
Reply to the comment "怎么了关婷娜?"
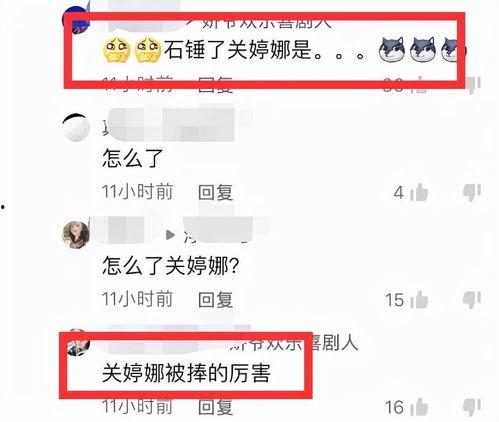coord(215,300)
